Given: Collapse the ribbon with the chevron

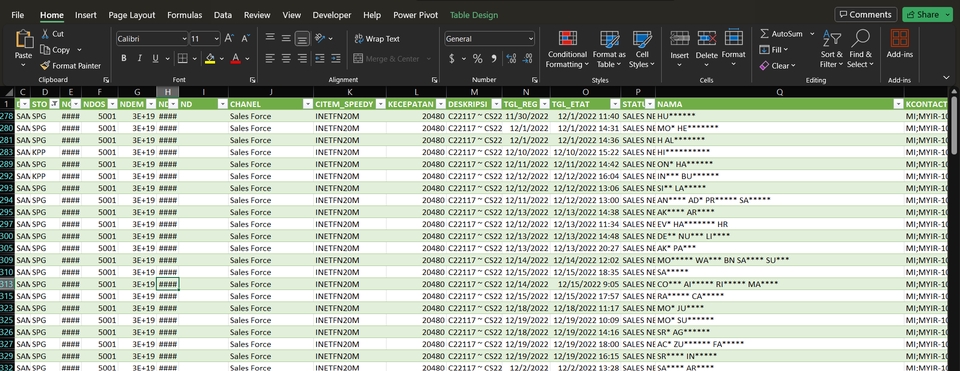Looking at the screenshot, I should [948, 78].
